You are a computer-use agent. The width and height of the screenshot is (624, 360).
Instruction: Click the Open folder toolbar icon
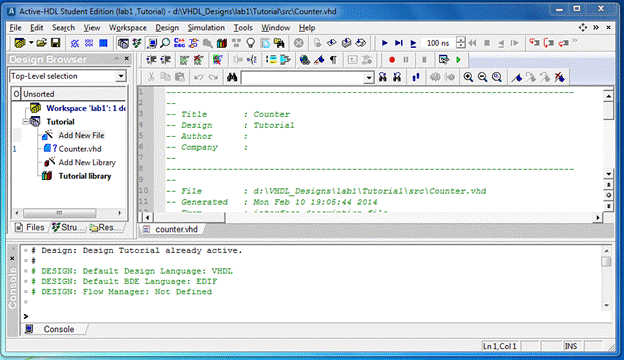click(41, 43)
